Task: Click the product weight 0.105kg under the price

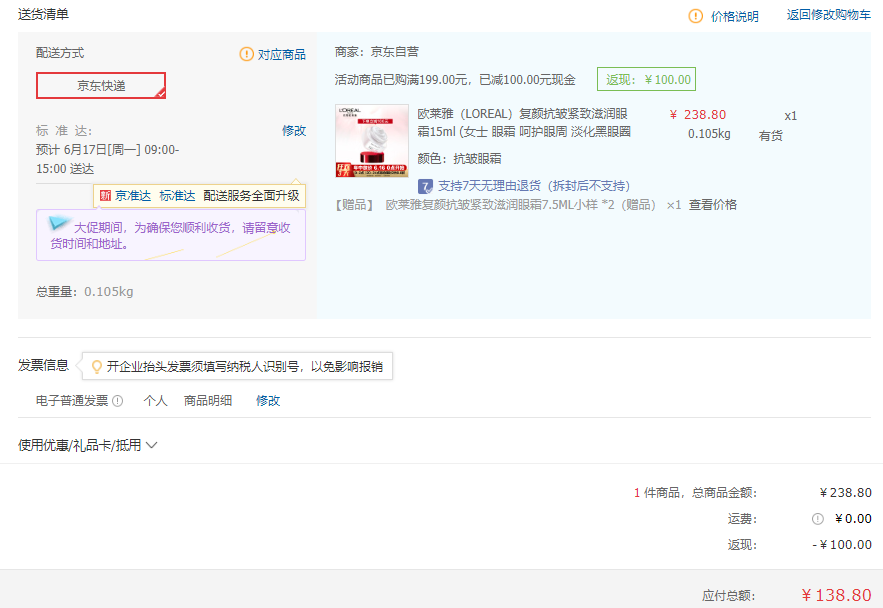Action: pos(709,134)
